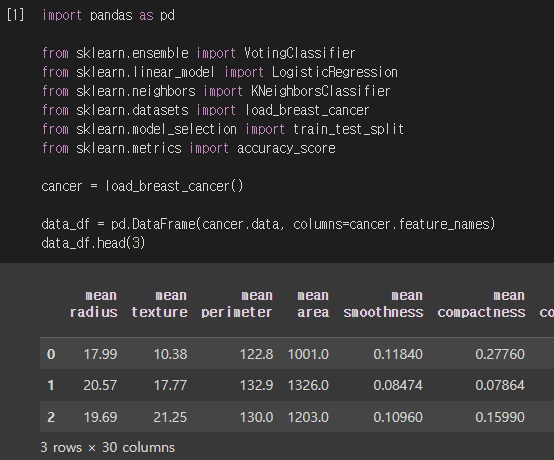
Task: Click the data_df.head(3) line
Action: point(93,243)
